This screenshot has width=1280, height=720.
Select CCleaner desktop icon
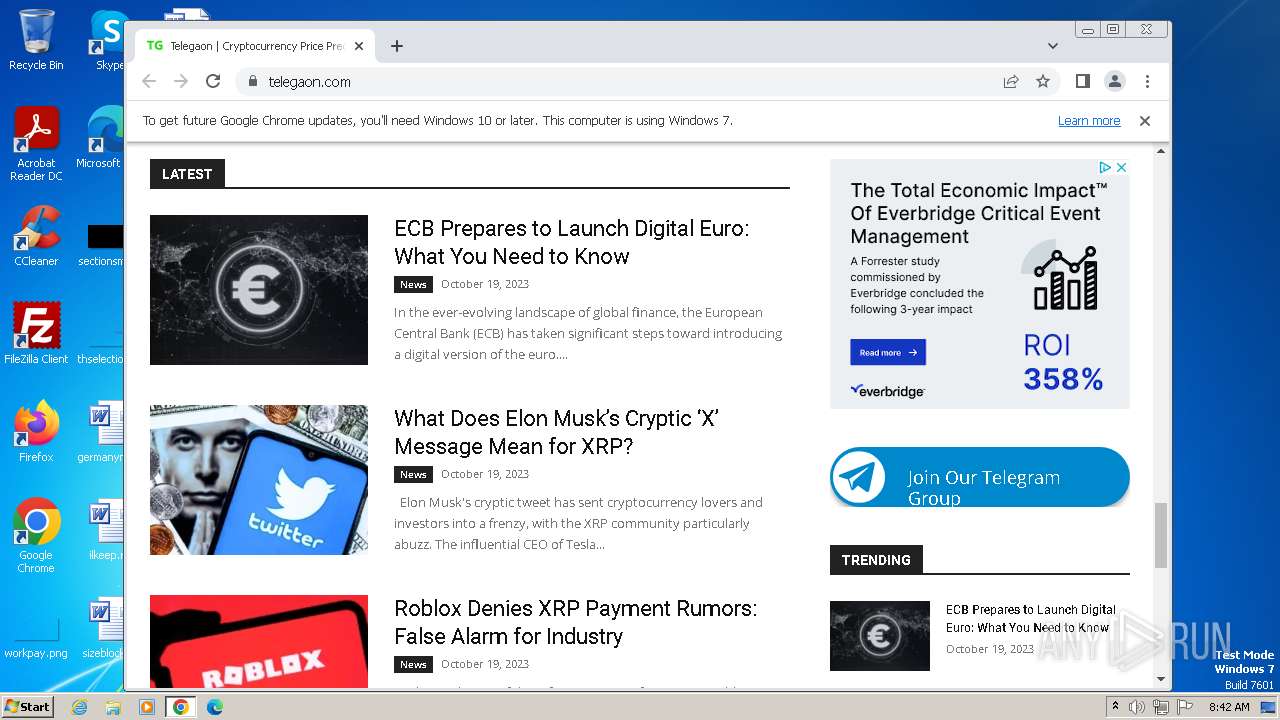tap(36, 236)
